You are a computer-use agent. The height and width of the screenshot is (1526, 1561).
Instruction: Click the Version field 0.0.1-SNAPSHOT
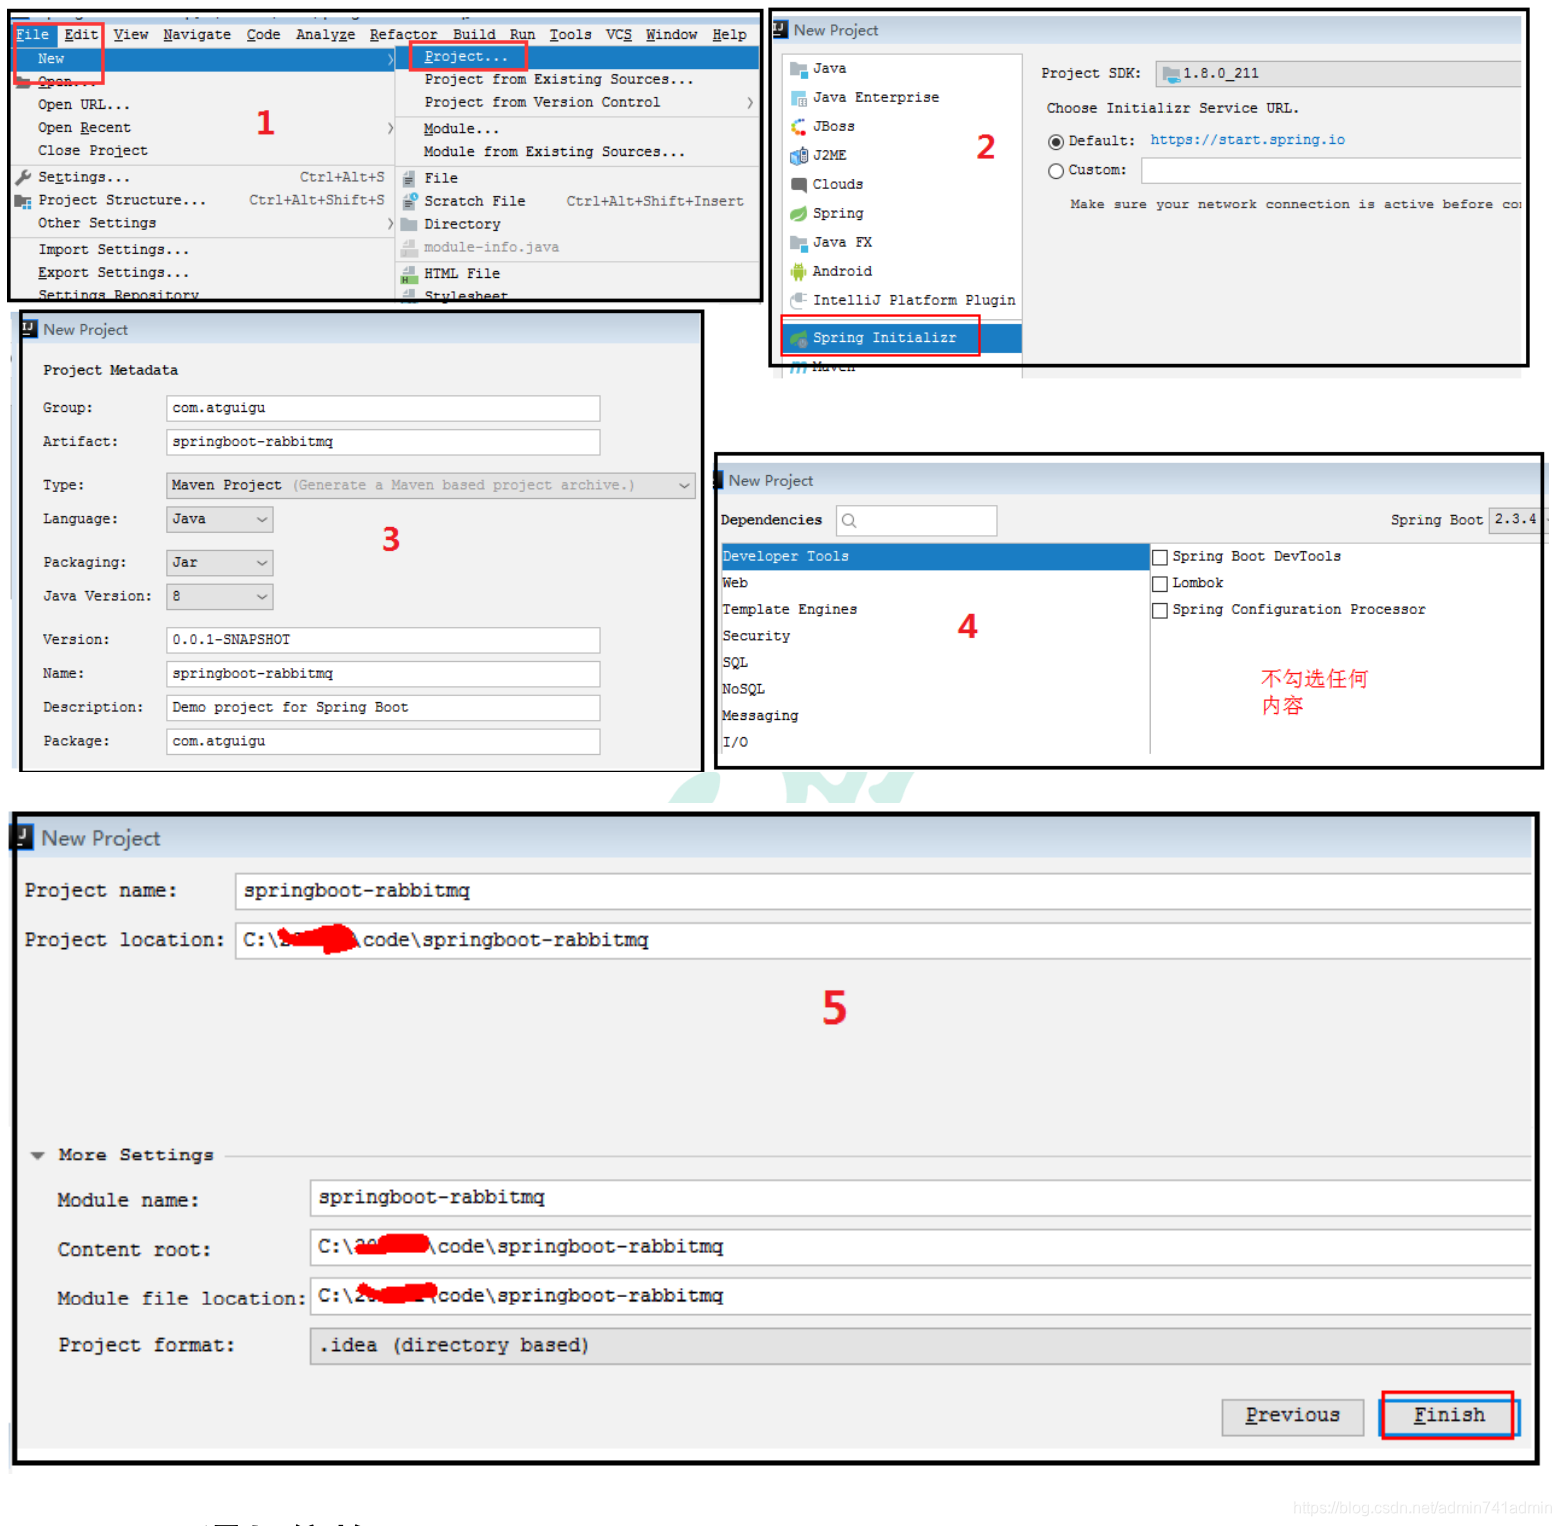[x=383, y=640]
